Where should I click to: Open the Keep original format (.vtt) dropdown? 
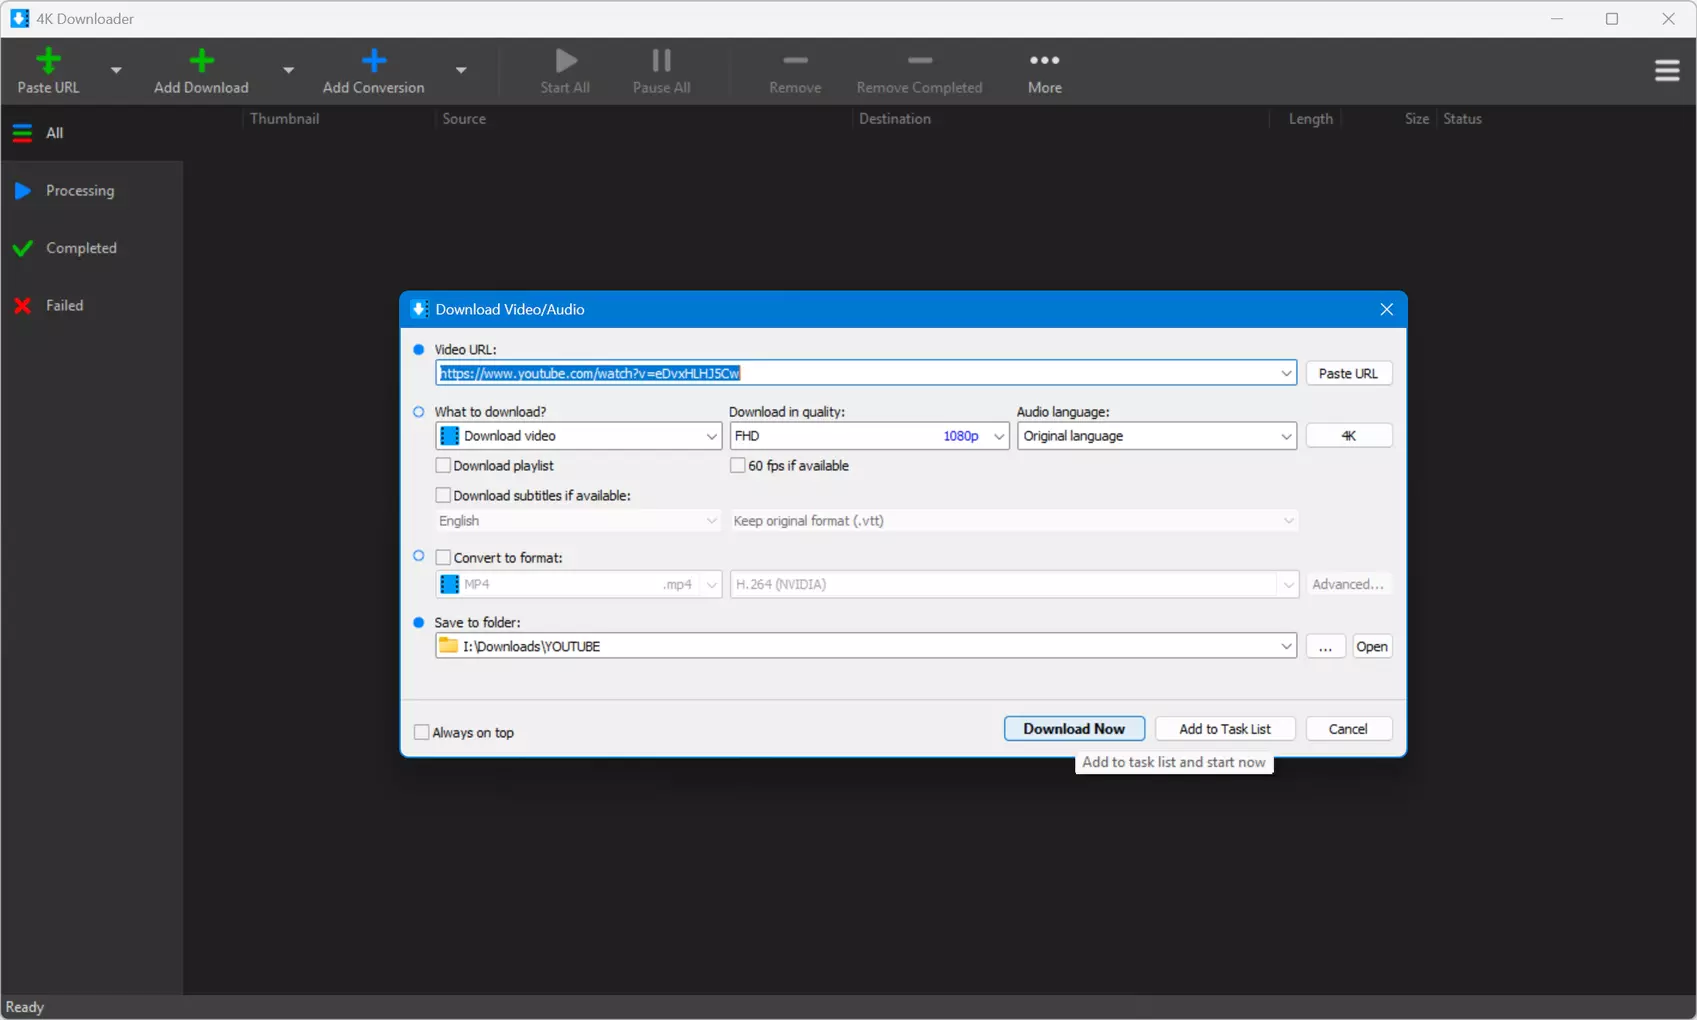pos(1014,521)
